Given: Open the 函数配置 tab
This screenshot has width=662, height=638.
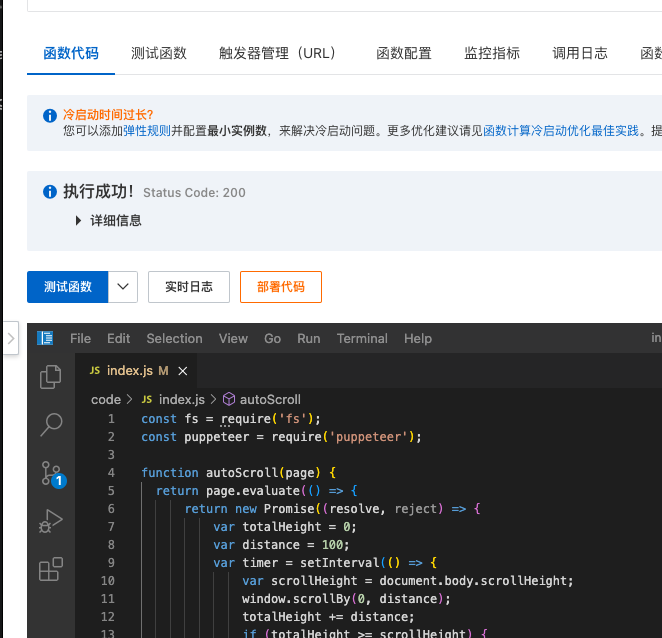Looking at the screenshot, I should pyautogui.click(x=404, y=53).
